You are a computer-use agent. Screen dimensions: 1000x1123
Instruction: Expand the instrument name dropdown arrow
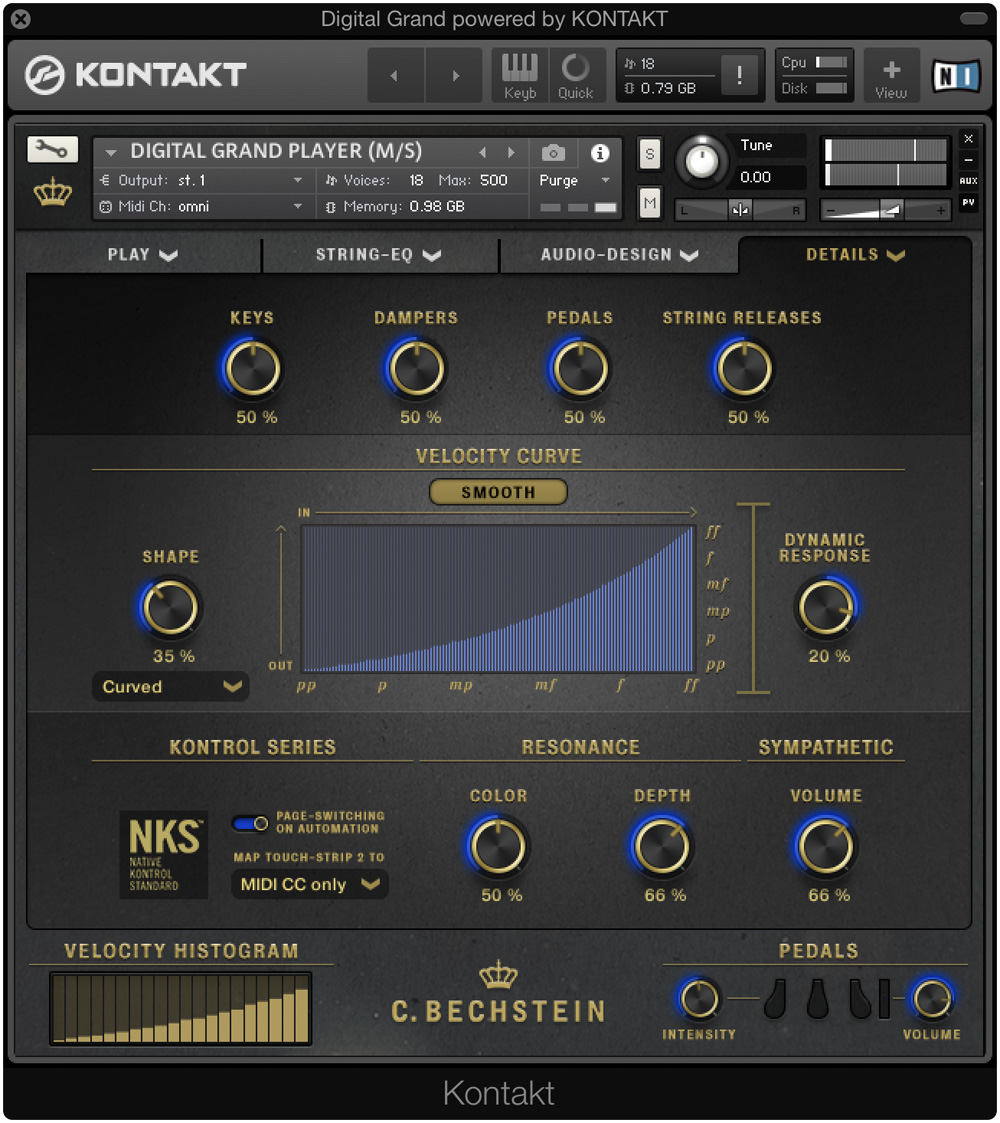110,153
